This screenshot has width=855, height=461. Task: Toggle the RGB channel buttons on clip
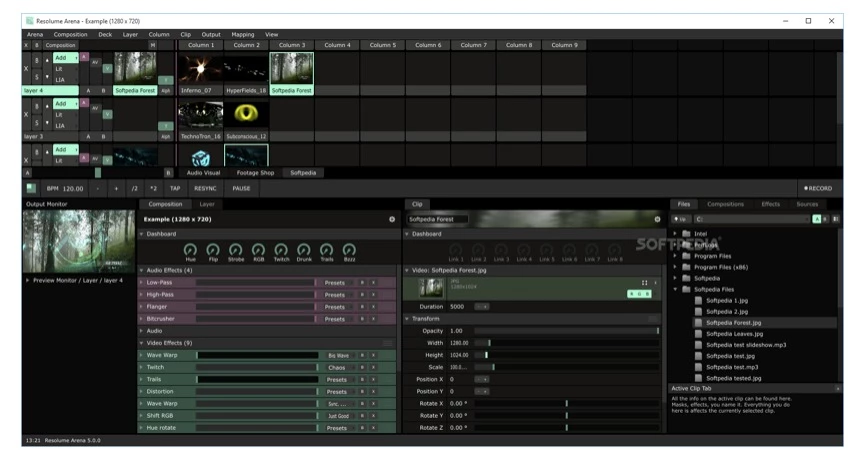(x=639, y=294)
